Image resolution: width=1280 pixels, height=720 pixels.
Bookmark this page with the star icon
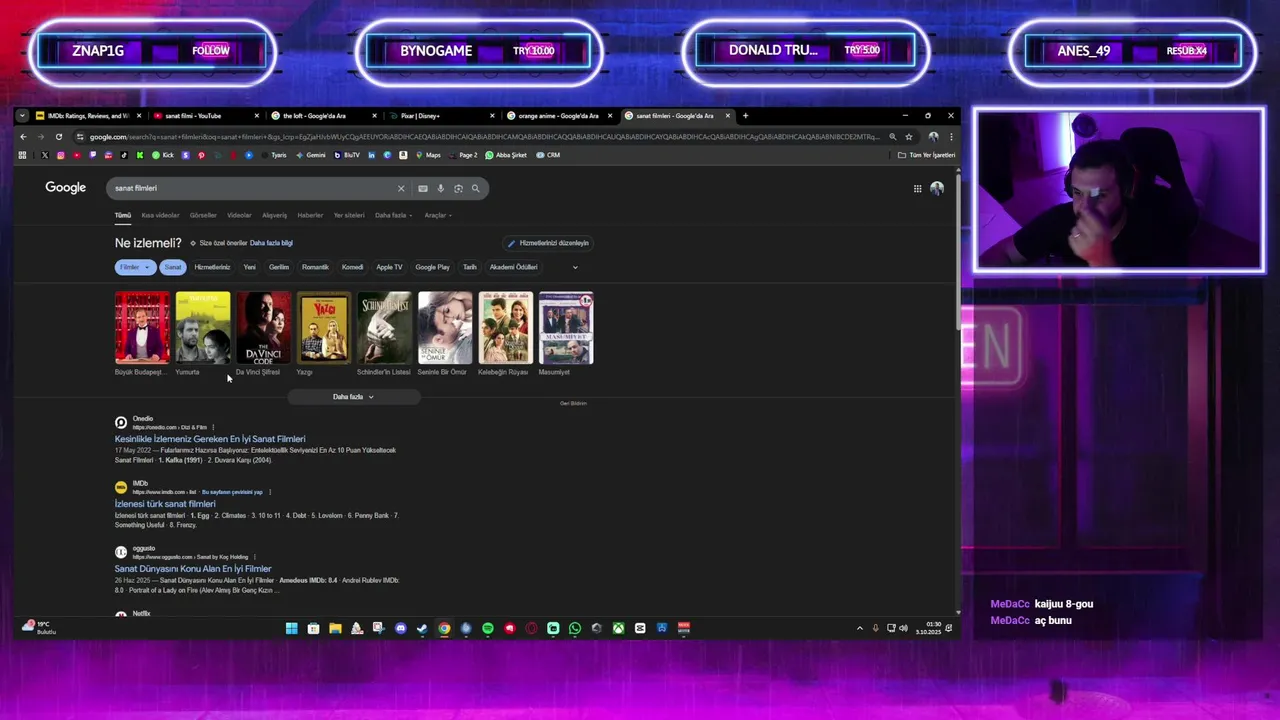pyautogui.click(x=908, y=137)
